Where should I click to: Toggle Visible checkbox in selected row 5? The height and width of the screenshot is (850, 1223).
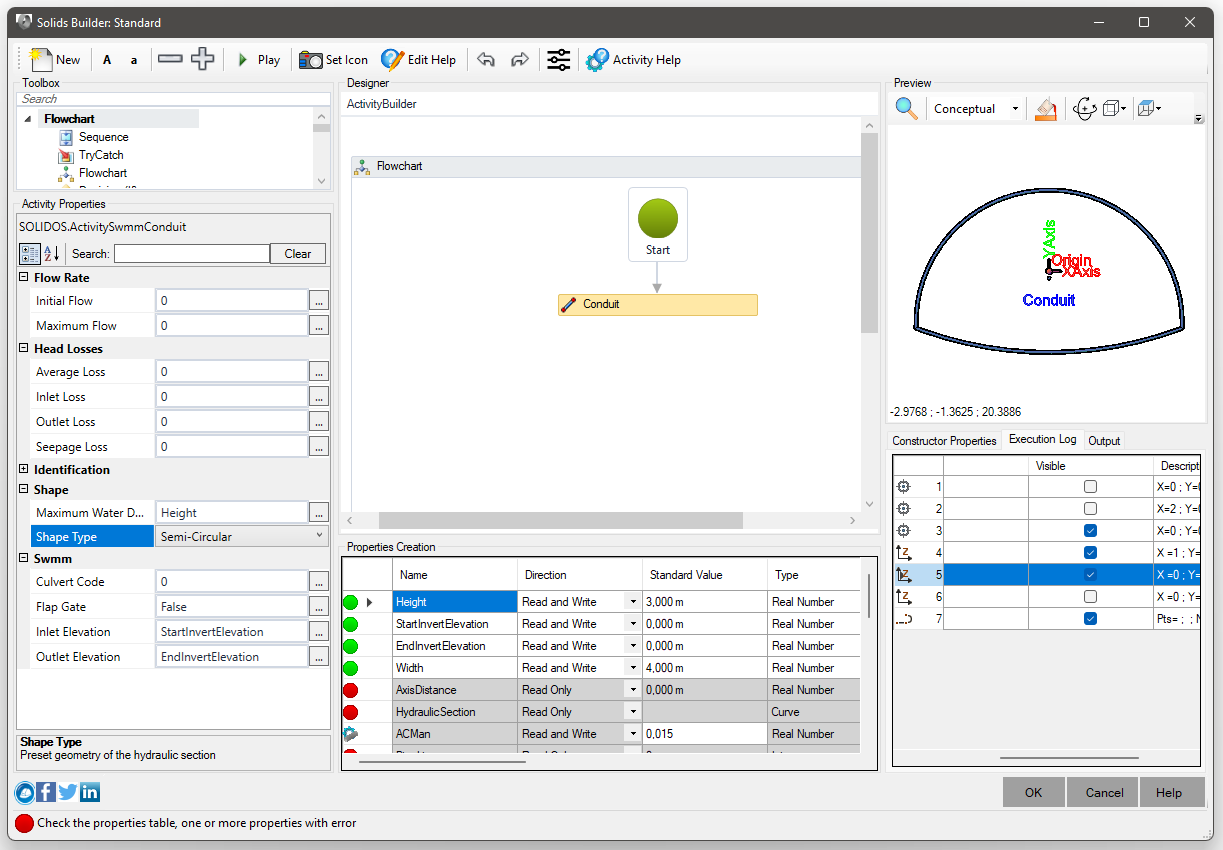pos(1090,575)
